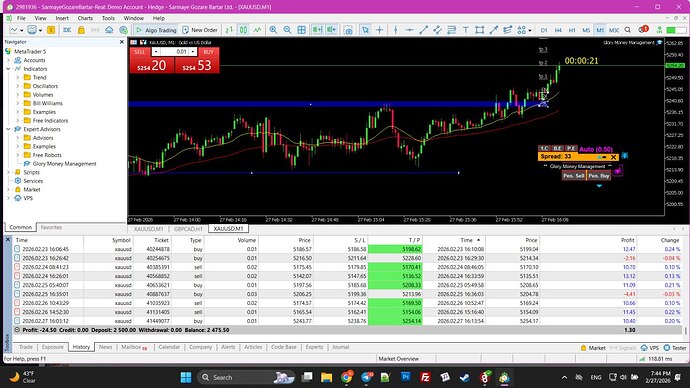Switch to the Trade tab in Toolbox
690x388 pixels.
(x=26, y=347)
